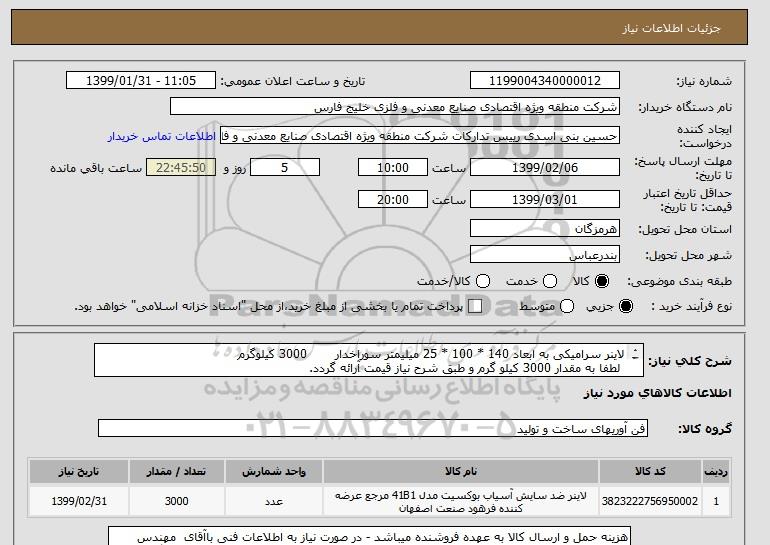Click the row number cell 1

coord(716,501)
